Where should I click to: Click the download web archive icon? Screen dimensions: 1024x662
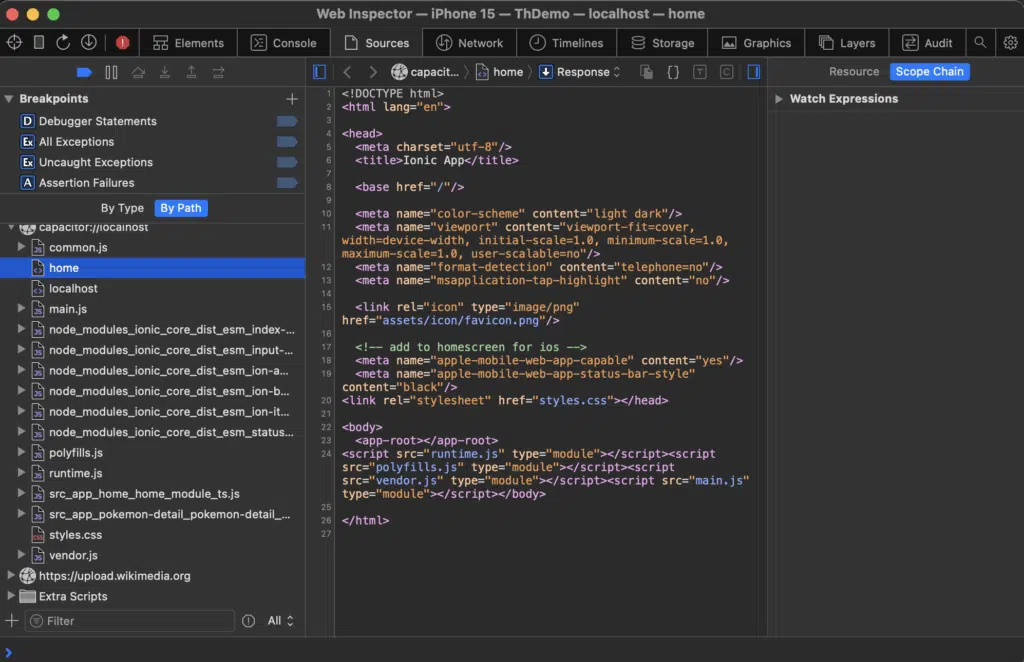point(88,42)
